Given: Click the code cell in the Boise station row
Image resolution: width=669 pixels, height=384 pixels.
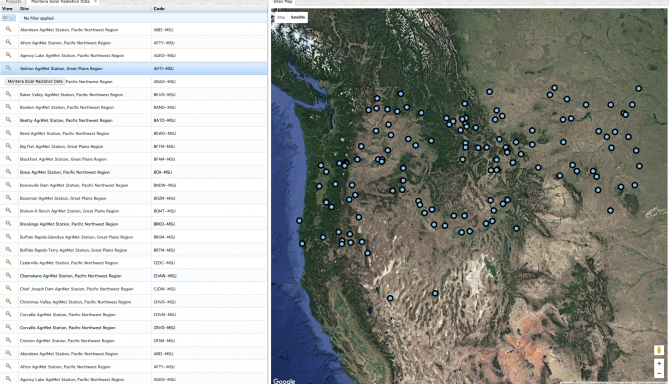Looking at the screenshot, I should click(x=209, y=172).
